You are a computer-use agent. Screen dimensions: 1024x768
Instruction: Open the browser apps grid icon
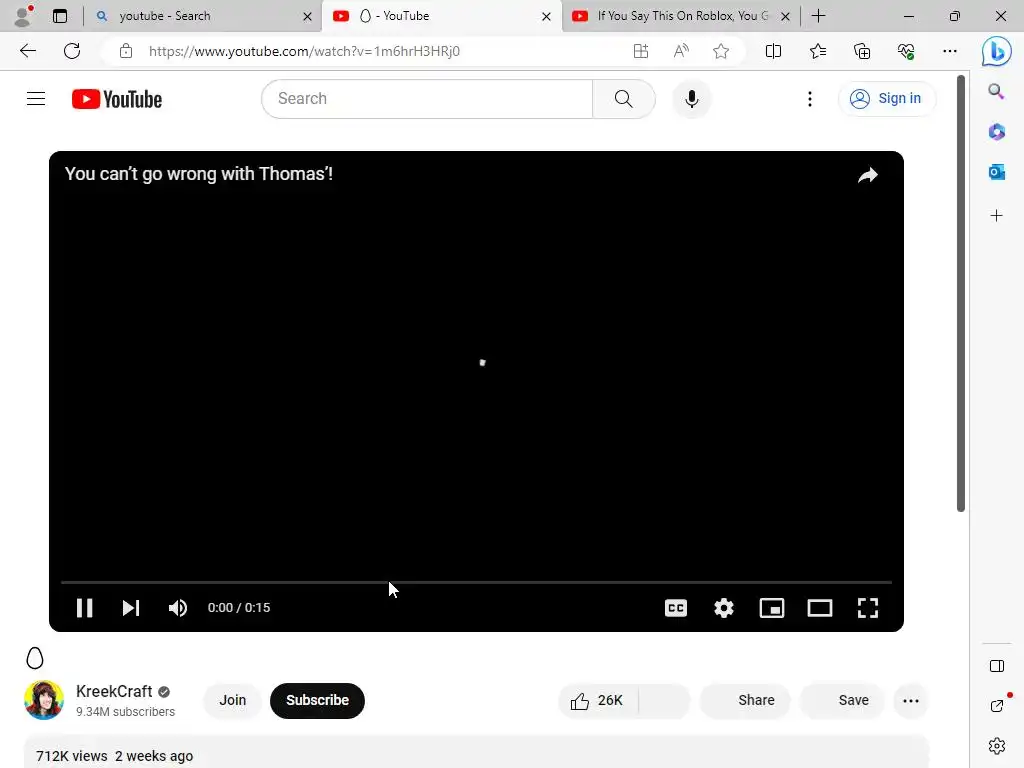tap(641, 51)
